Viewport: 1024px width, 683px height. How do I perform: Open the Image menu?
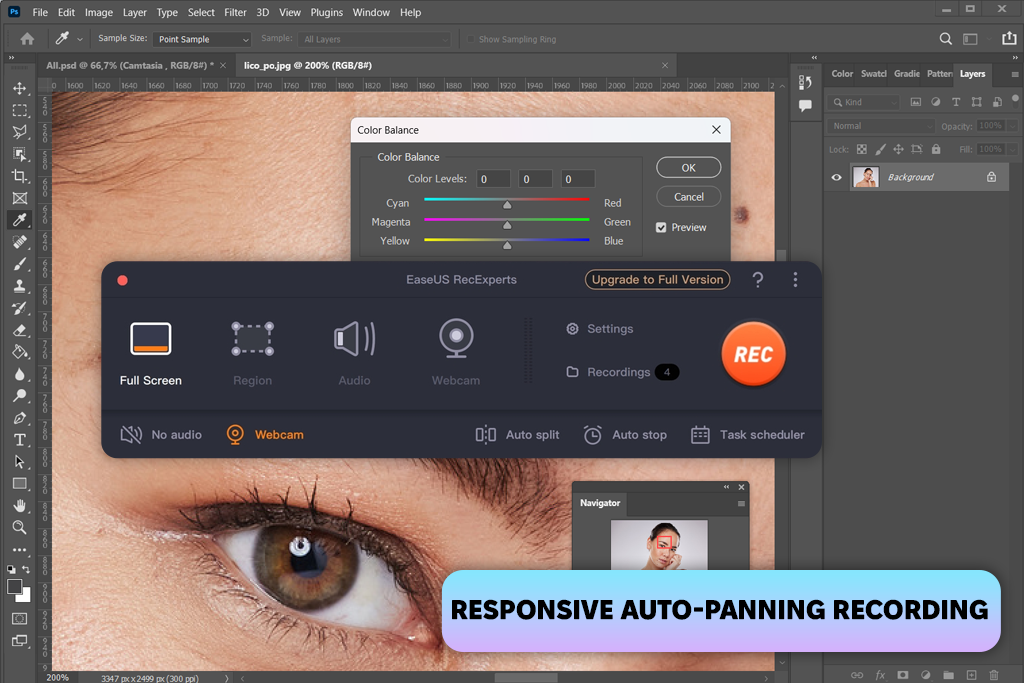point(99,12)
